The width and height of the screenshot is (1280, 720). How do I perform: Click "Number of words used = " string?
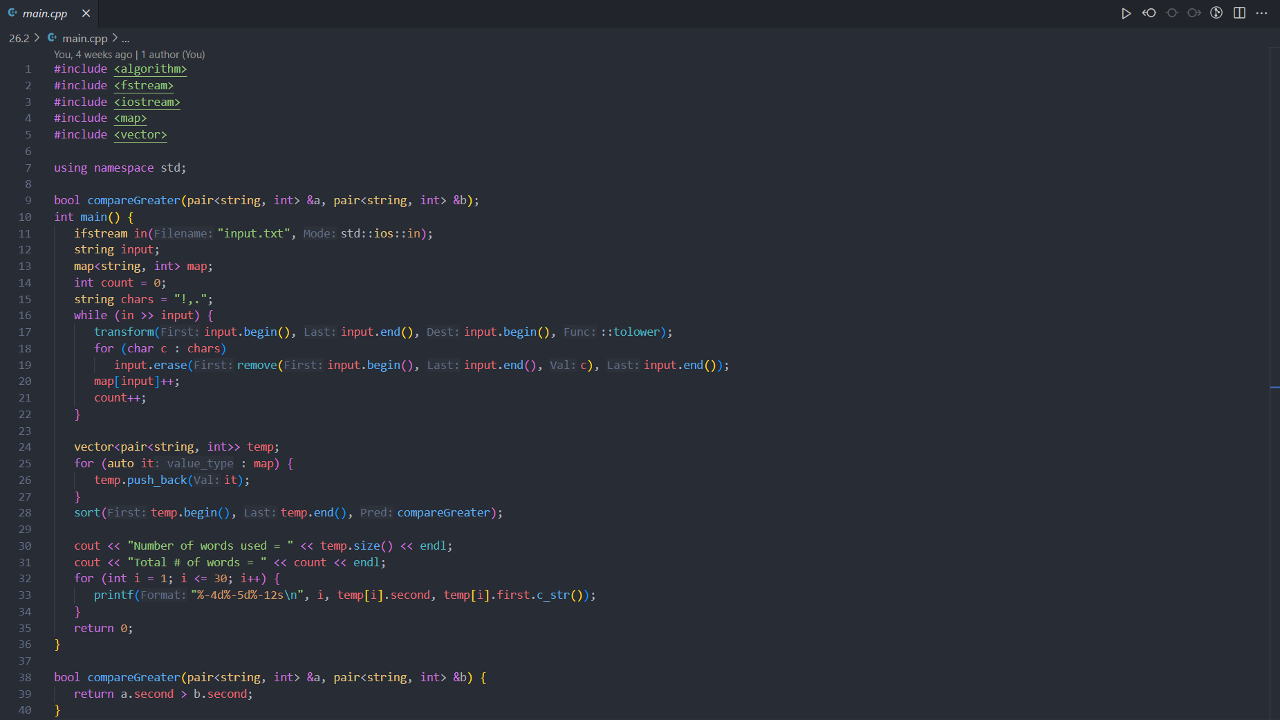pyautogui.click(x=210, y=546)
